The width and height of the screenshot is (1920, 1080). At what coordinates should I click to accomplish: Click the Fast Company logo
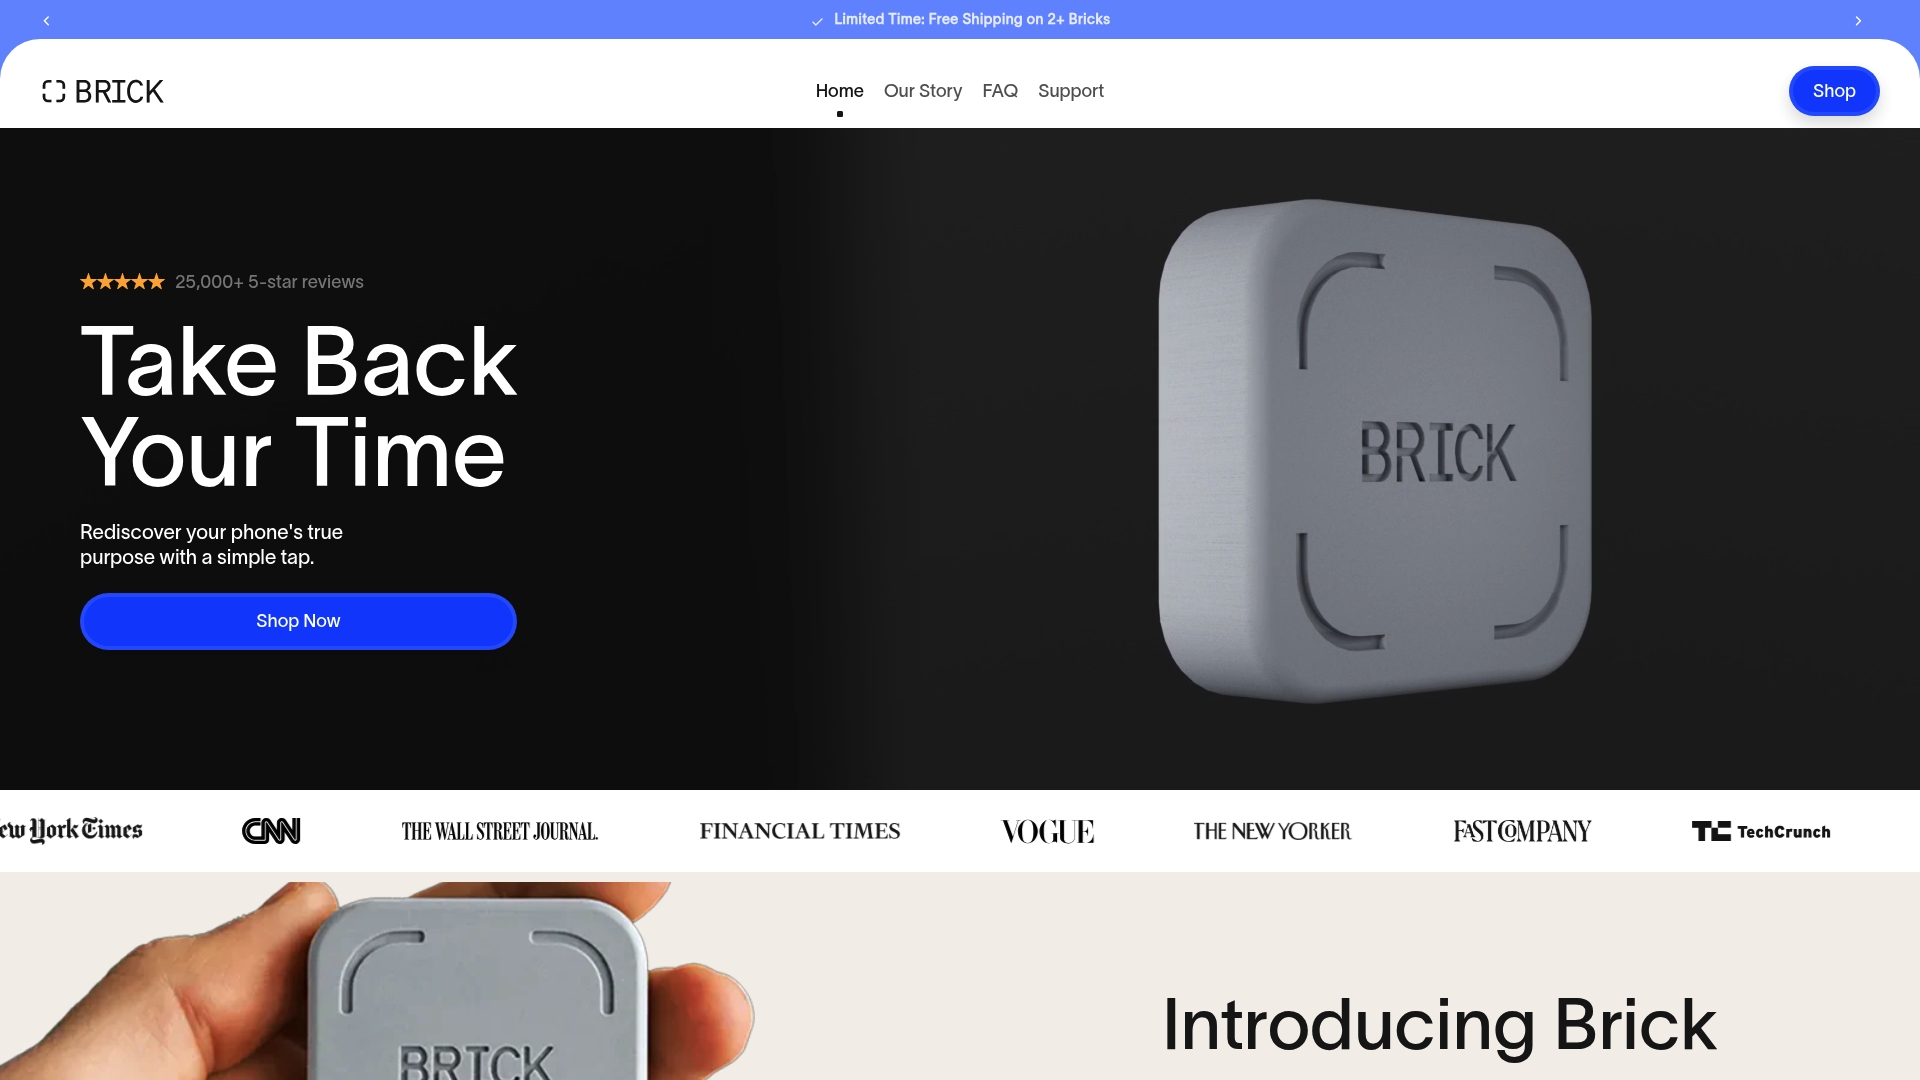(1522, 831)
